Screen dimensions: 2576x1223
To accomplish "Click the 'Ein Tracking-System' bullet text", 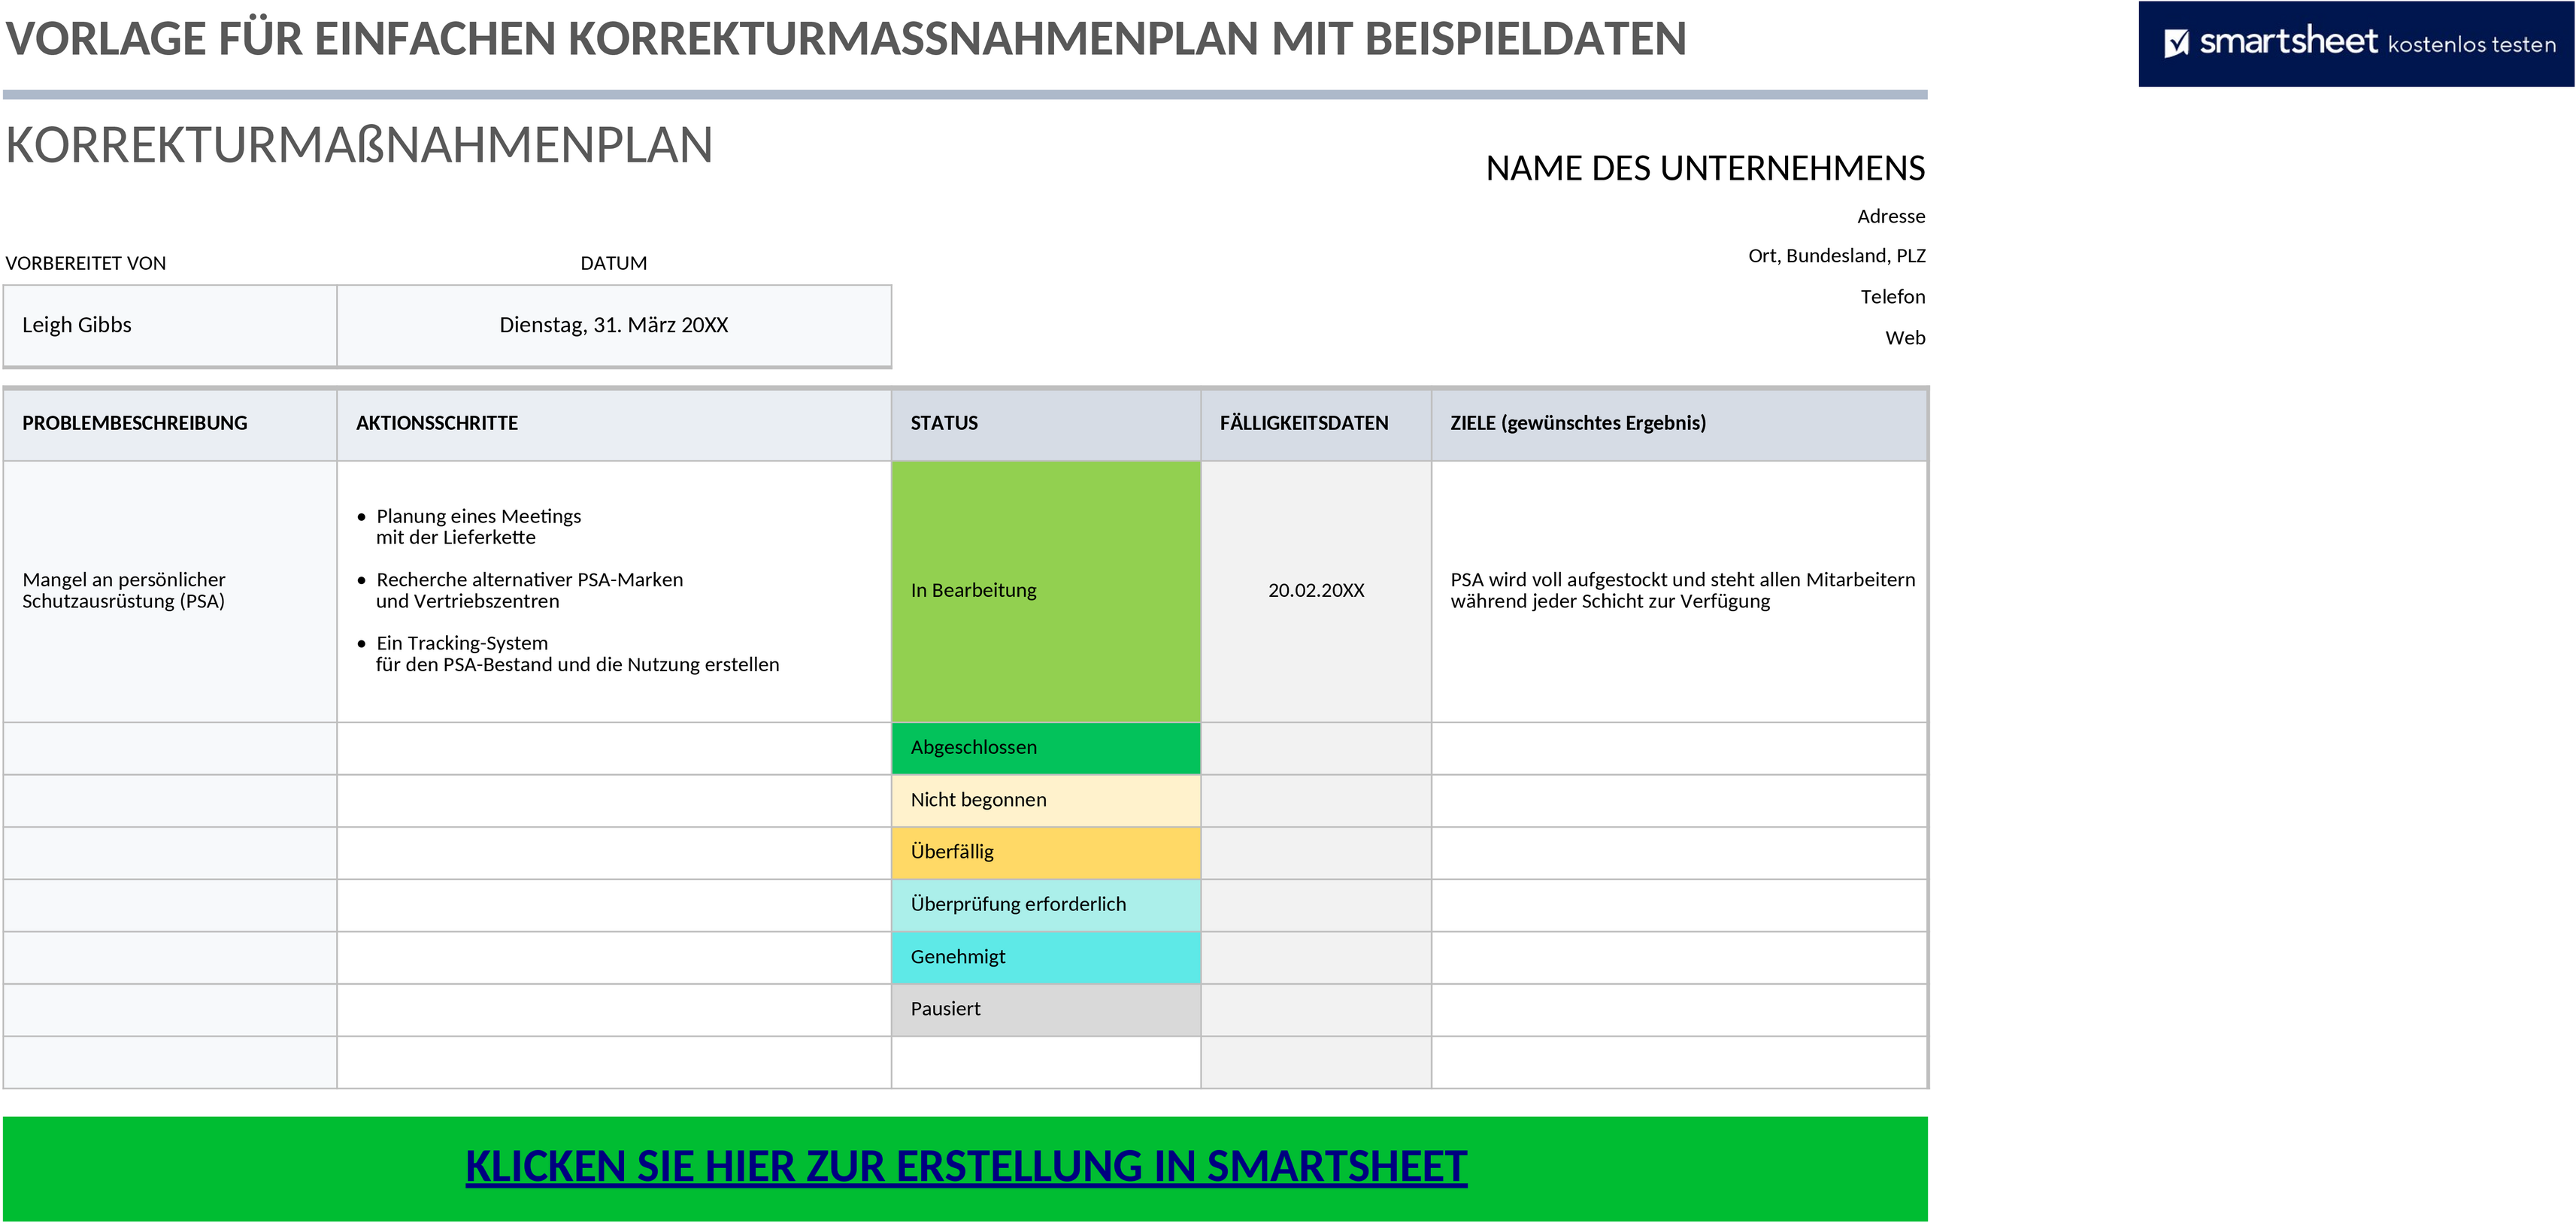I will pos(462,643).
